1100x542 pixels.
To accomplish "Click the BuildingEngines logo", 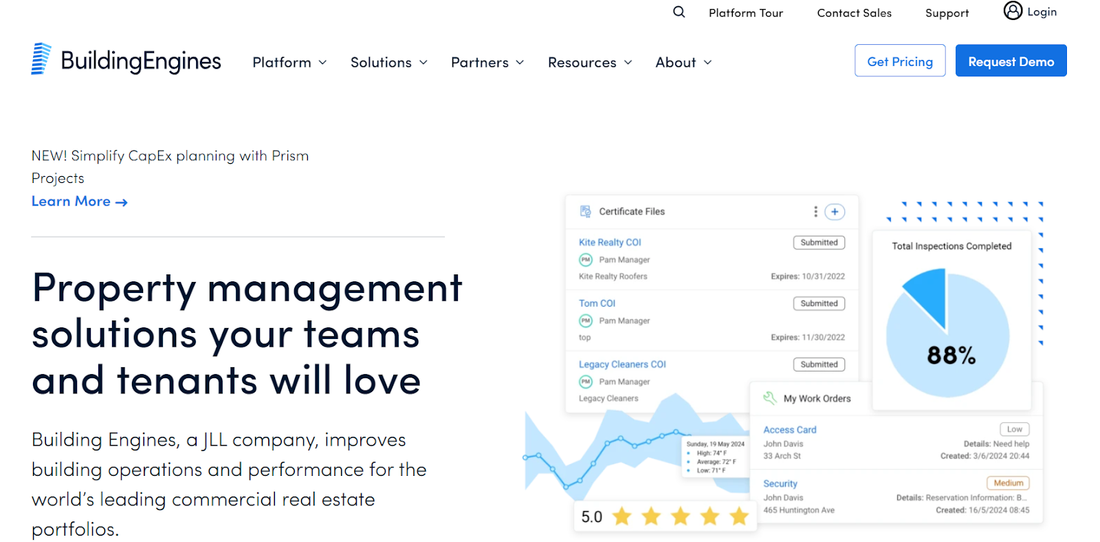I will (x=126, y=61).
